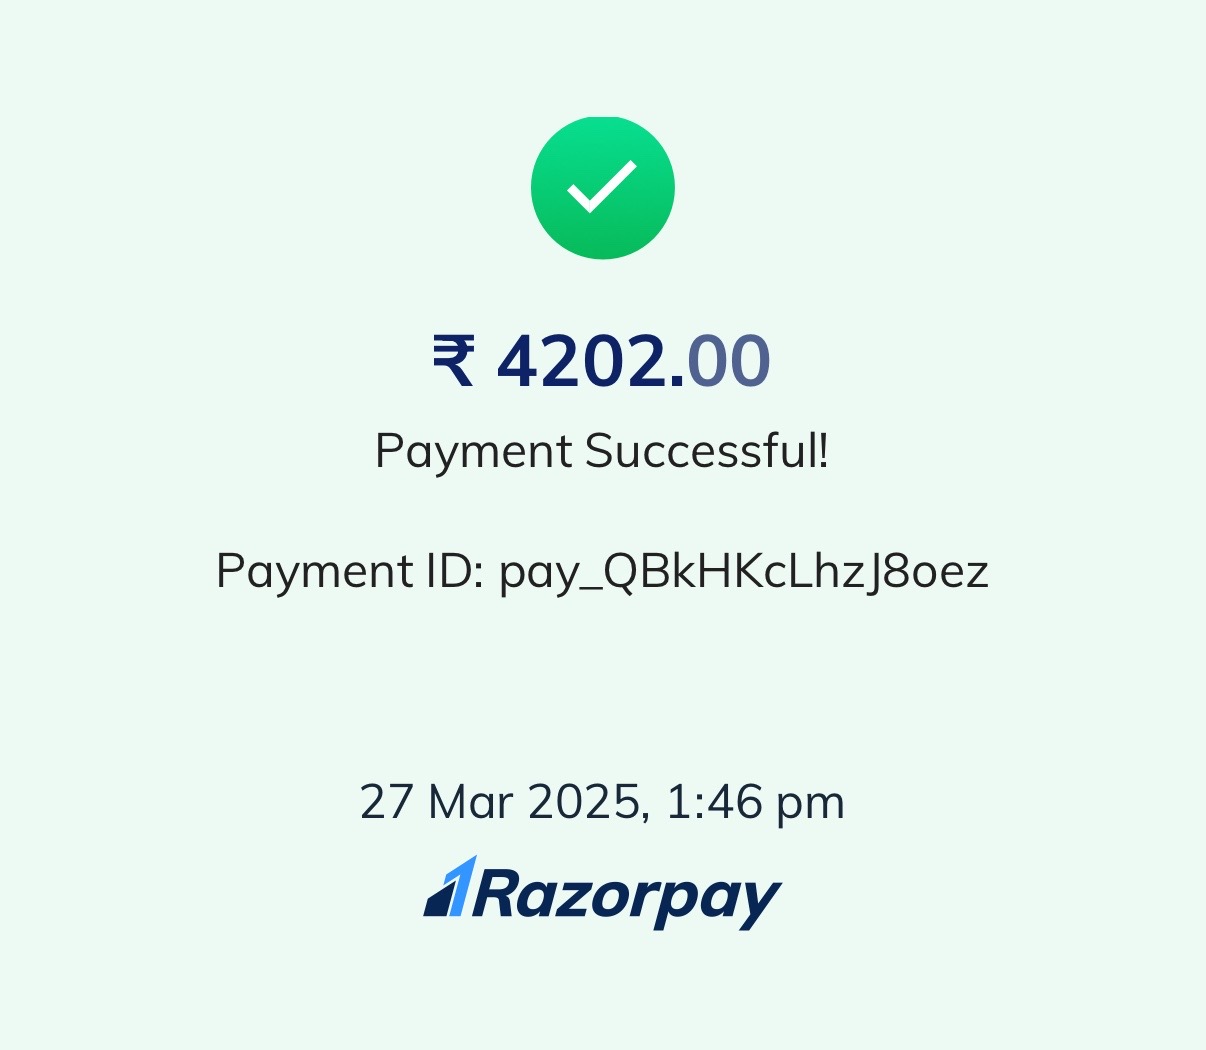Click the Payment ID: label
This screenshot has width=1206, height=1050.
[x=351, y=571]
